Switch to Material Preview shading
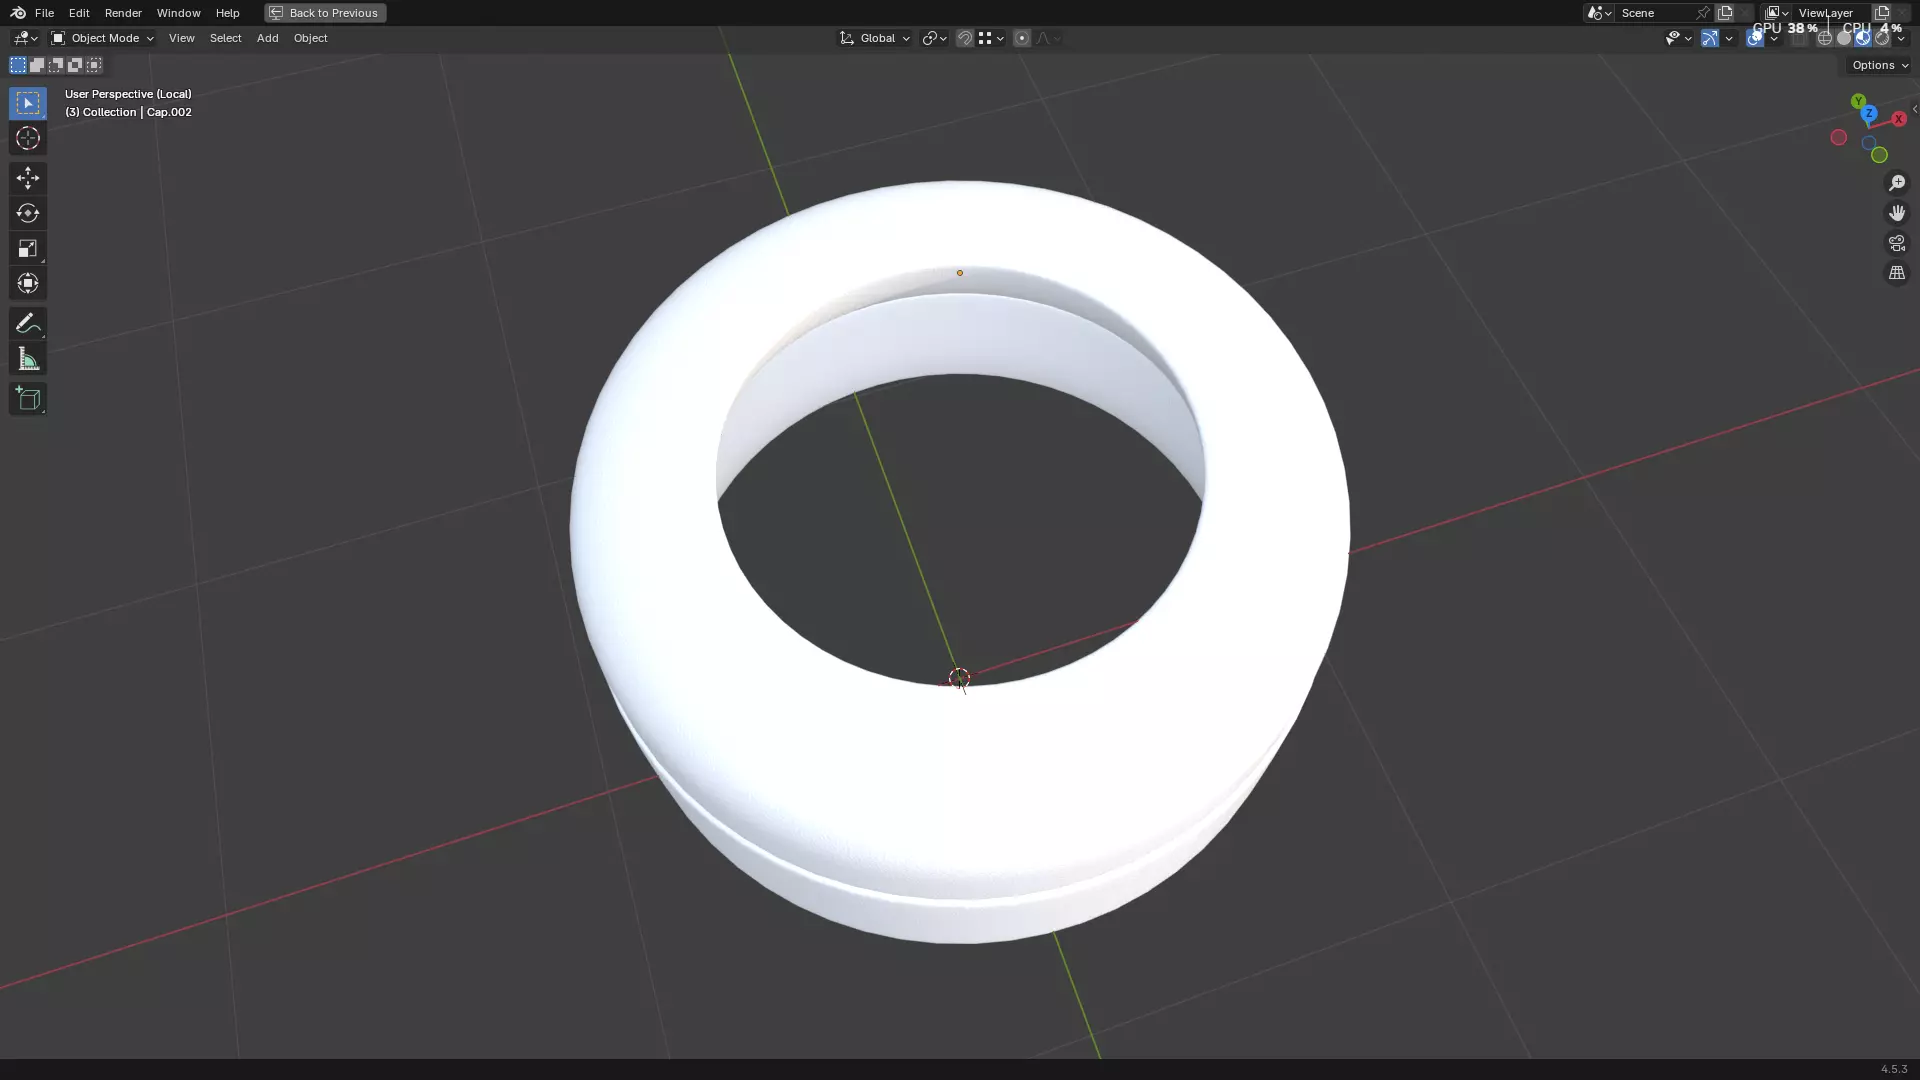This screenshot has width=1920, height=1080. coord(1863,38)
